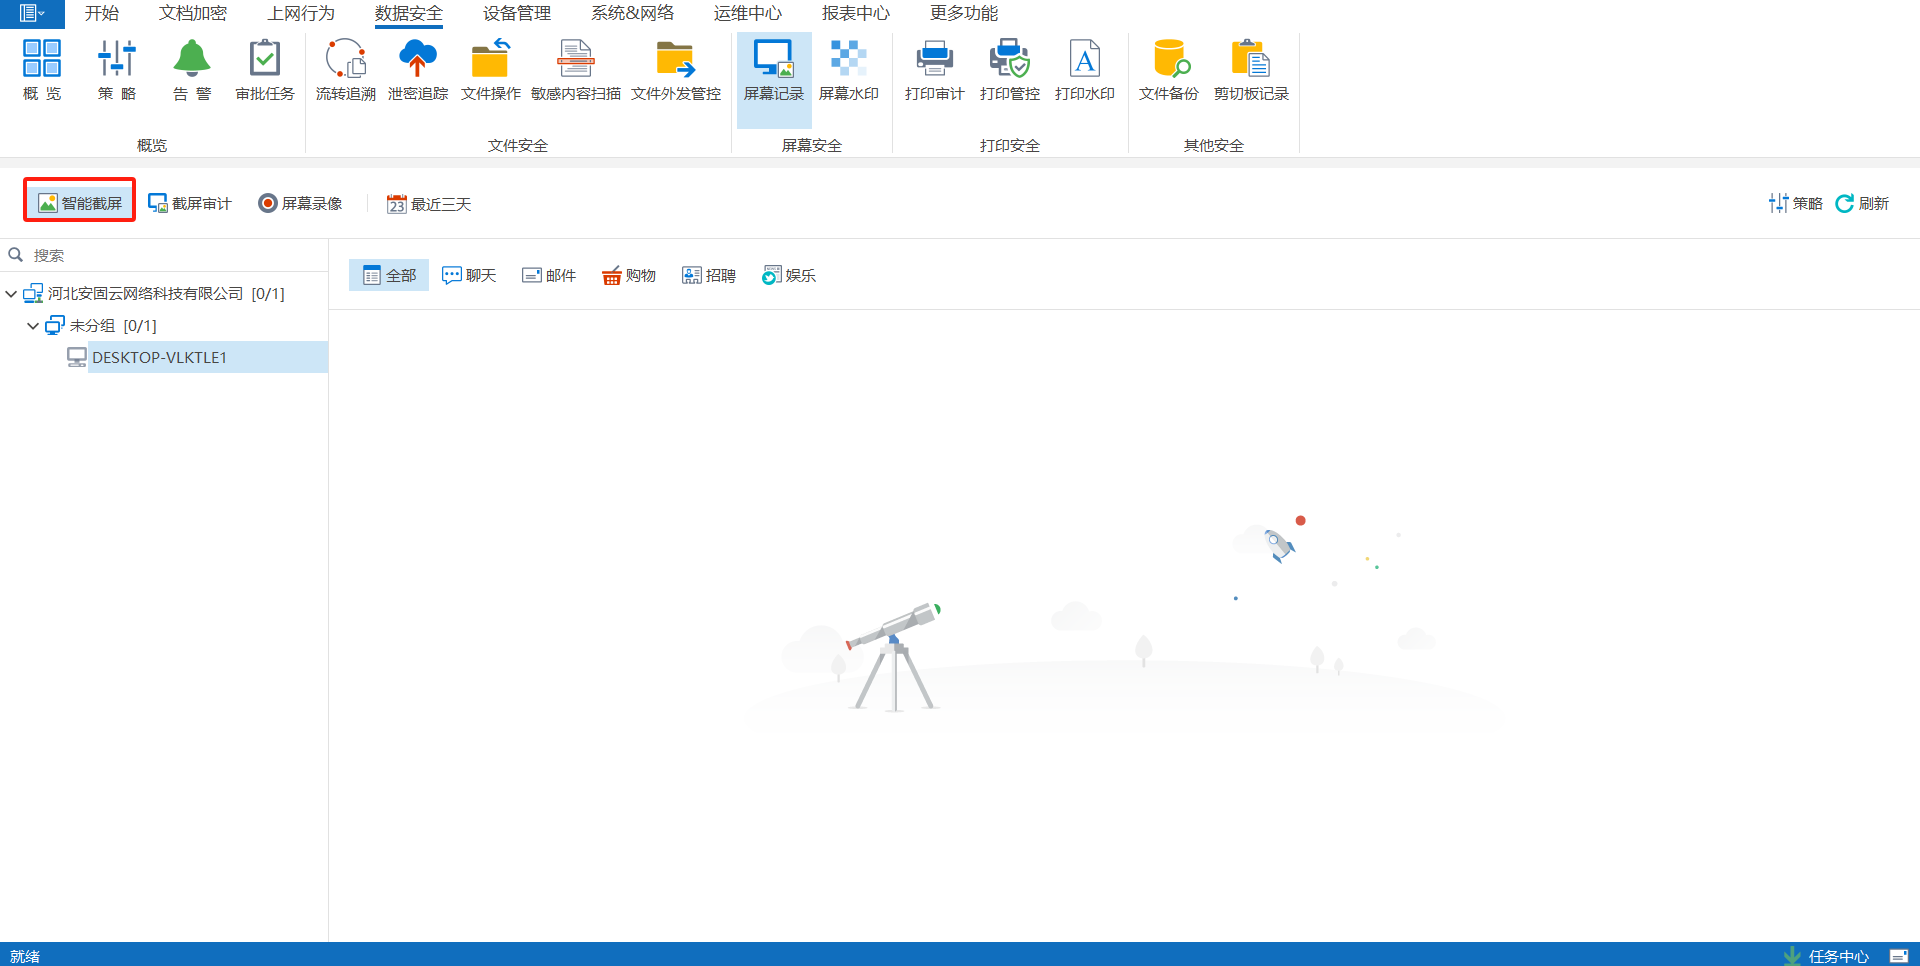Filter by 聊天 chat category

pyautogui.click(x=469, y=275)
